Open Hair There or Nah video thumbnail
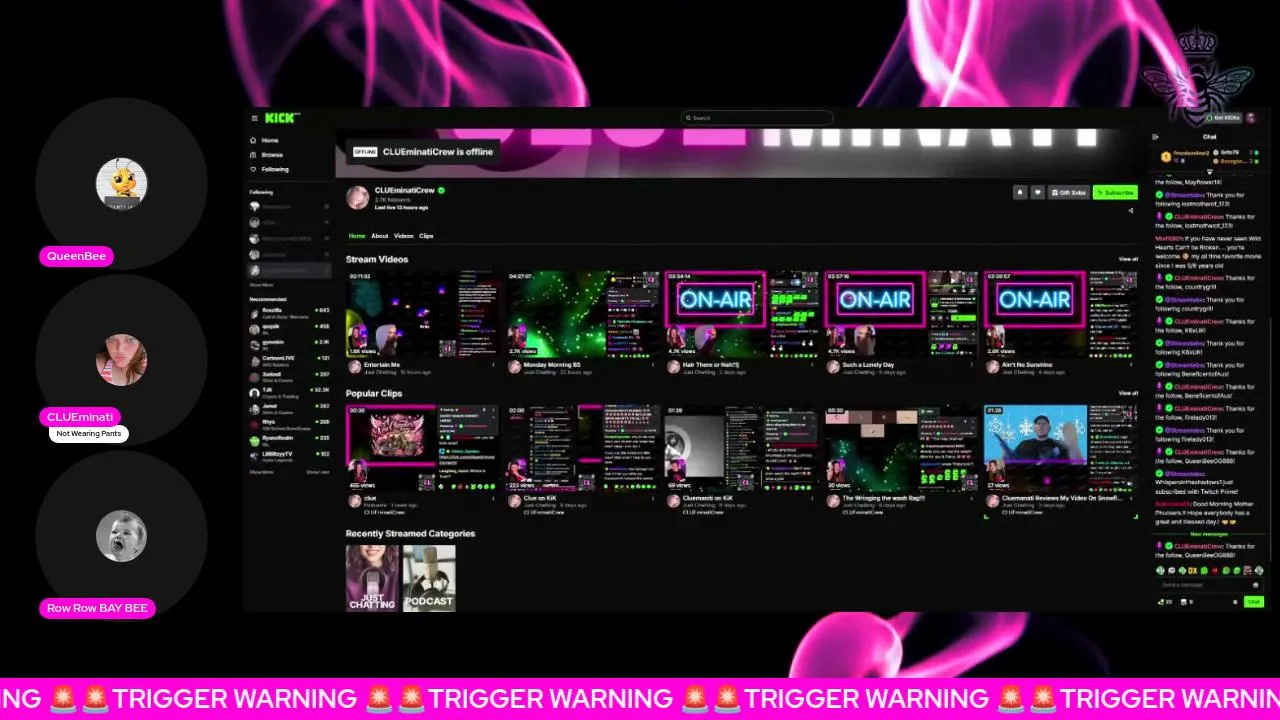This screenshot has width=1280, height=720. pos(742,313)
